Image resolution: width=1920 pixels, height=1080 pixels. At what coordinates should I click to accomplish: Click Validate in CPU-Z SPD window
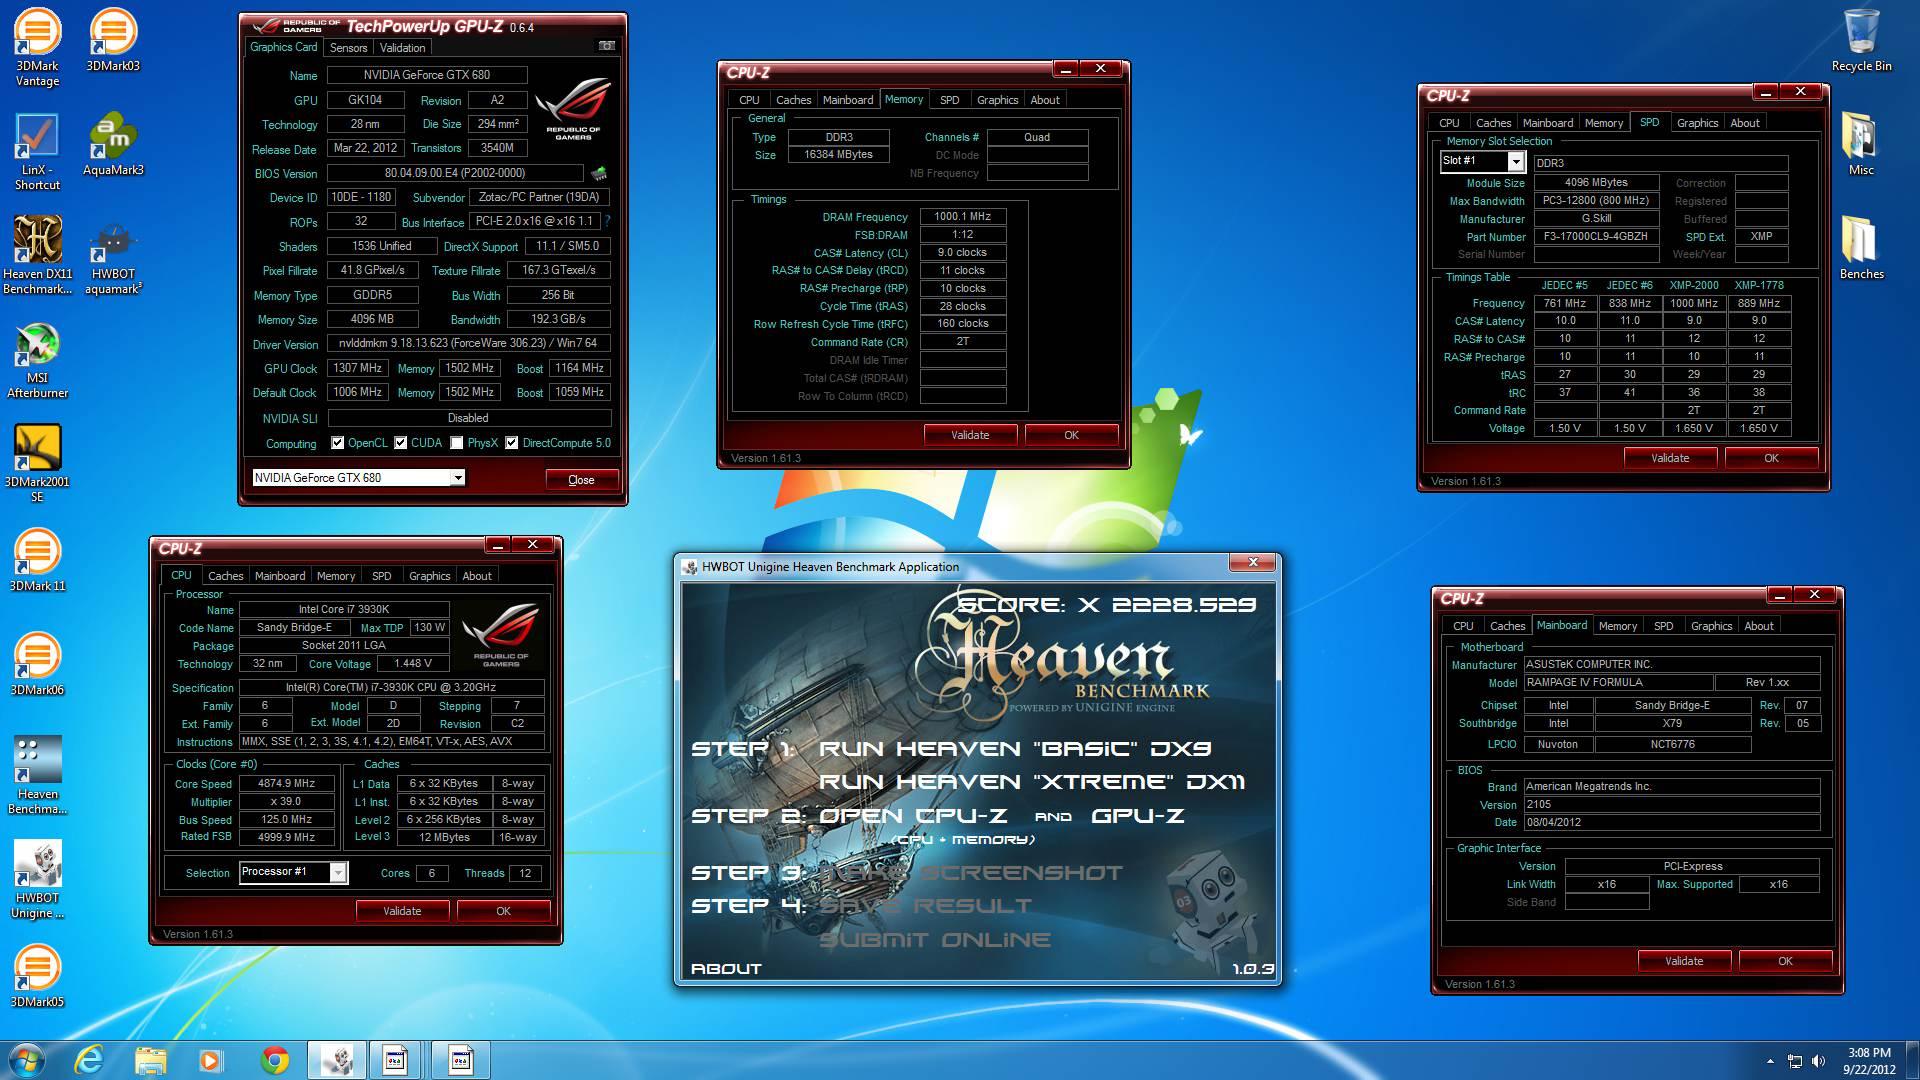tap(1670, 458)
